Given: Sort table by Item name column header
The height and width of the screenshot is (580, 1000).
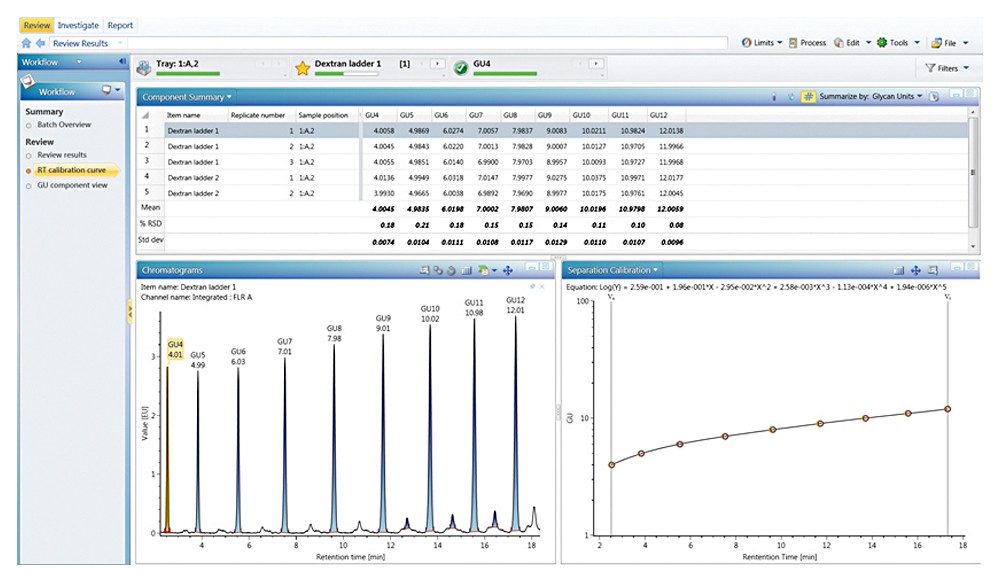Looking at the screenshot, I should click(195, 115).
